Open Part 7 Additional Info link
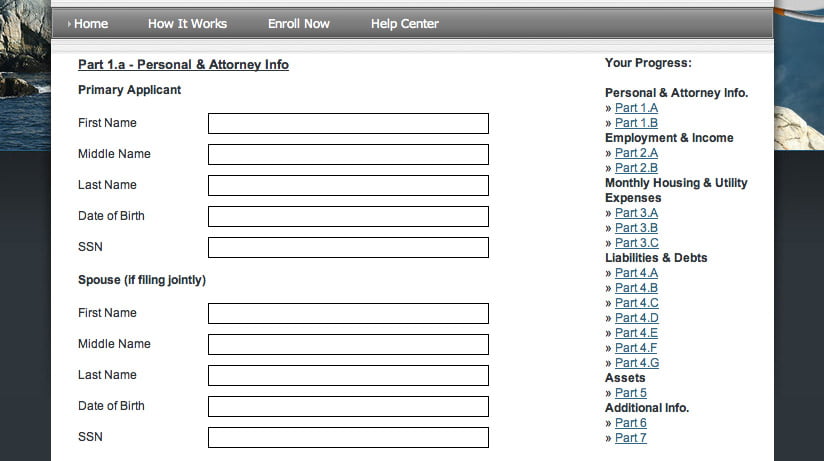824x461 pixels. [631, 438]
